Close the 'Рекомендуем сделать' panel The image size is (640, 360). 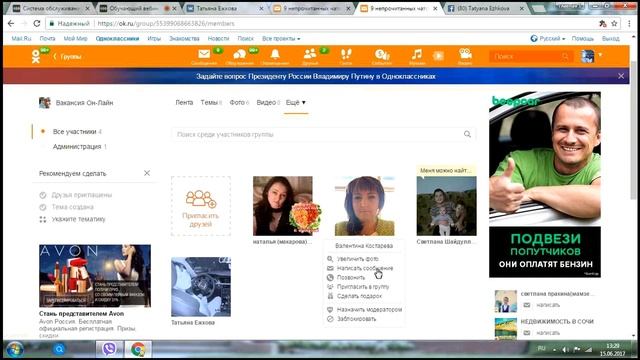(x=147, y=173)
